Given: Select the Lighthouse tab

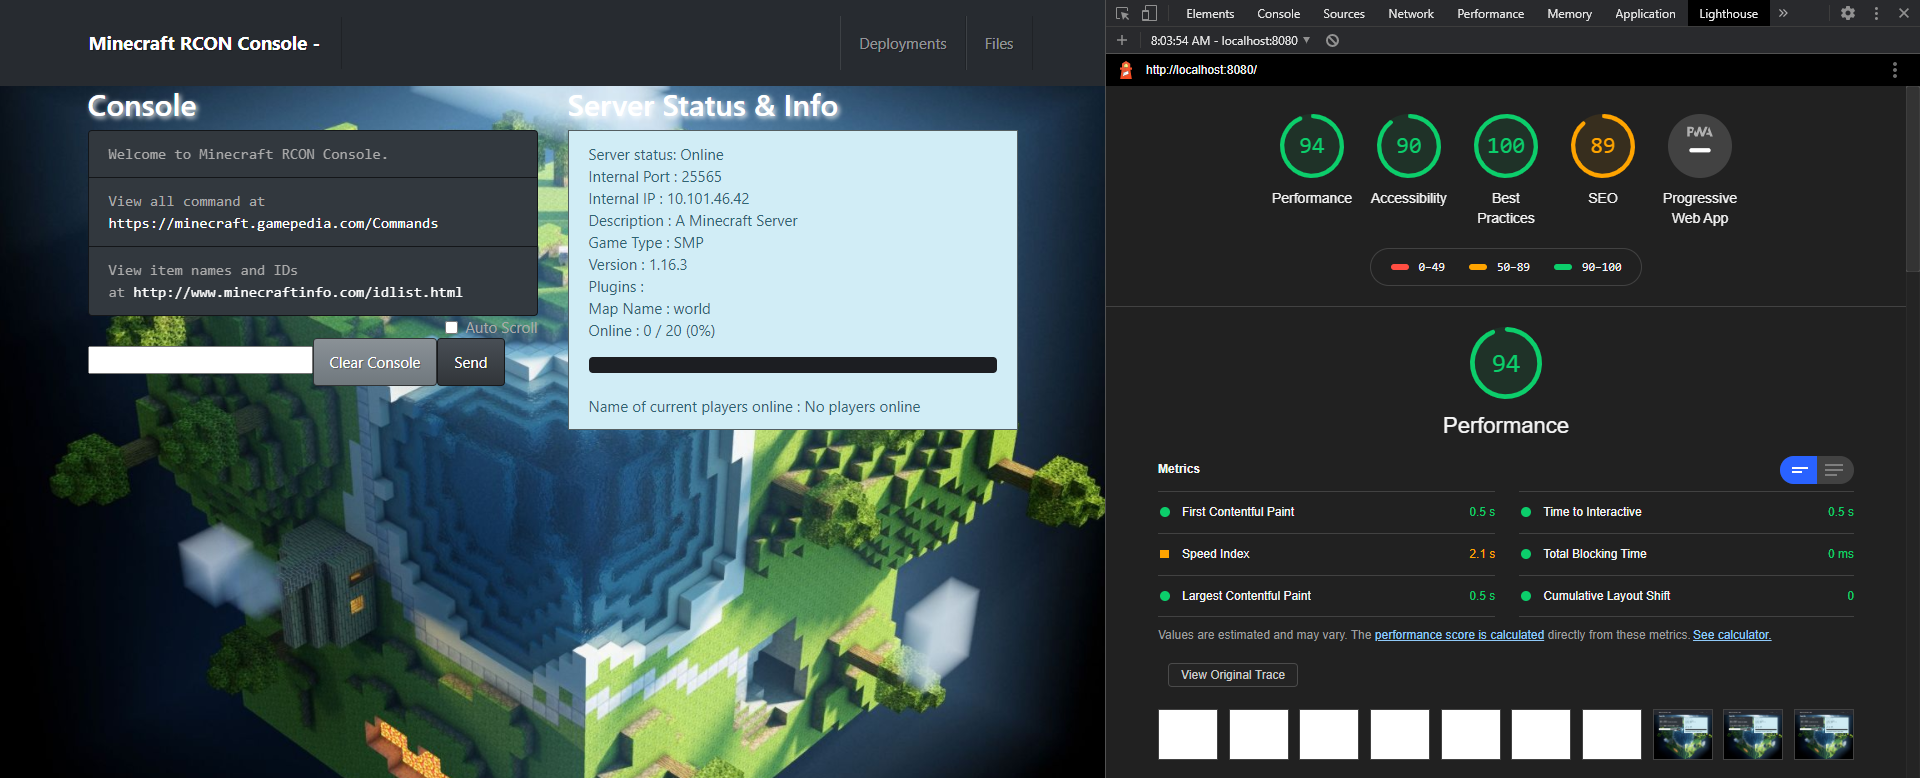Looking at the screenshot, I should click(x=1728, y=14).
